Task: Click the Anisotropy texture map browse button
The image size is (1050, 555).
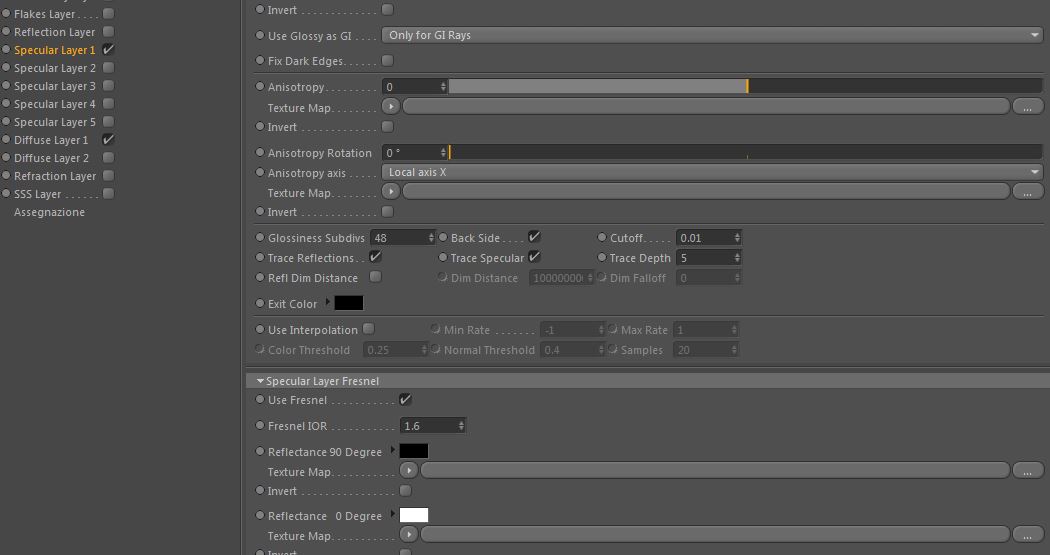Action: pos(1027,106)
